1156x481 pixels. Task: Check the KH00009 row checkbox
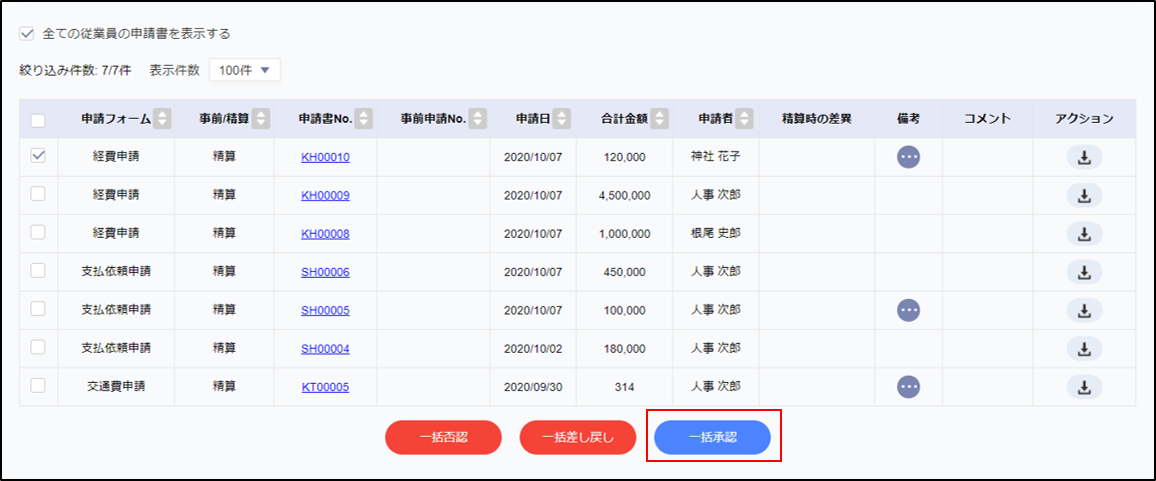click(x=38, y=194)
